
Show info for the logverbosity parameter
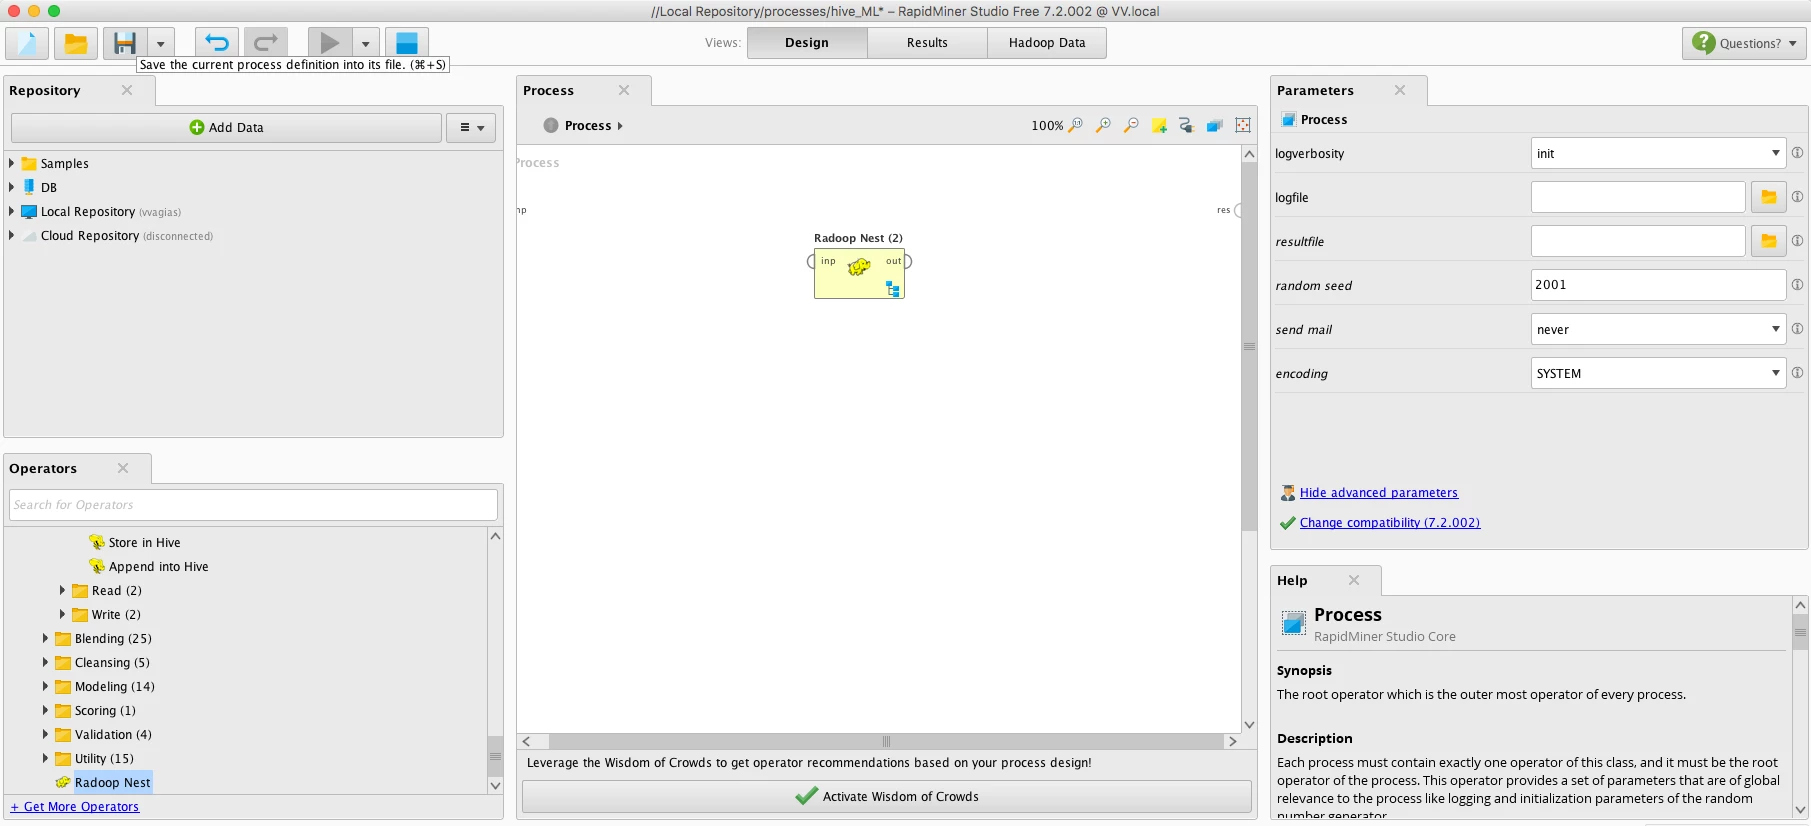(1797, 153)
